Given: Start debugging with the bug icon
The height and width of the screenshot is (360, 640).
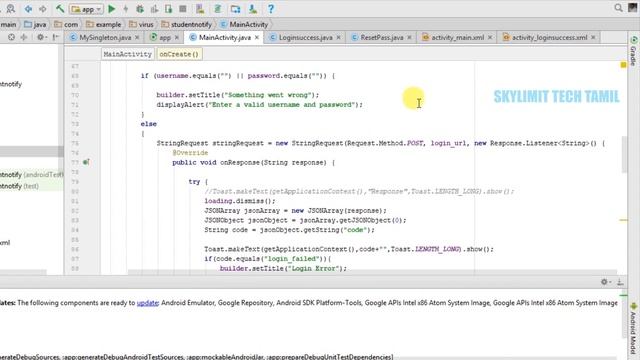Looking at the screenshot, I should click(x=140, y=9).
